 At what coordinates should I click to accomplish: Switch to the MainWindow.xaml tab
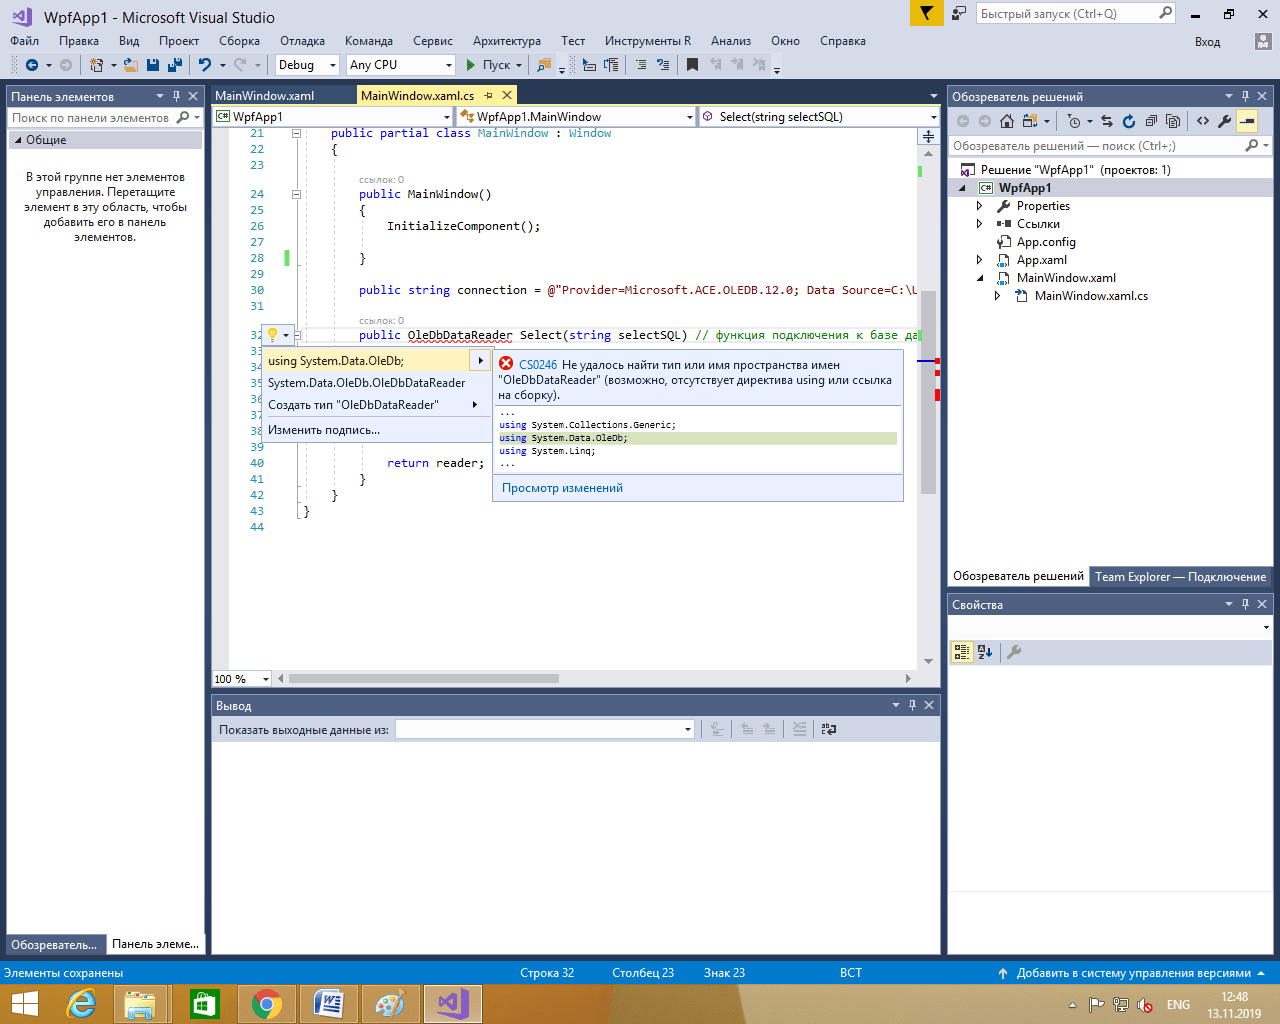265,96
